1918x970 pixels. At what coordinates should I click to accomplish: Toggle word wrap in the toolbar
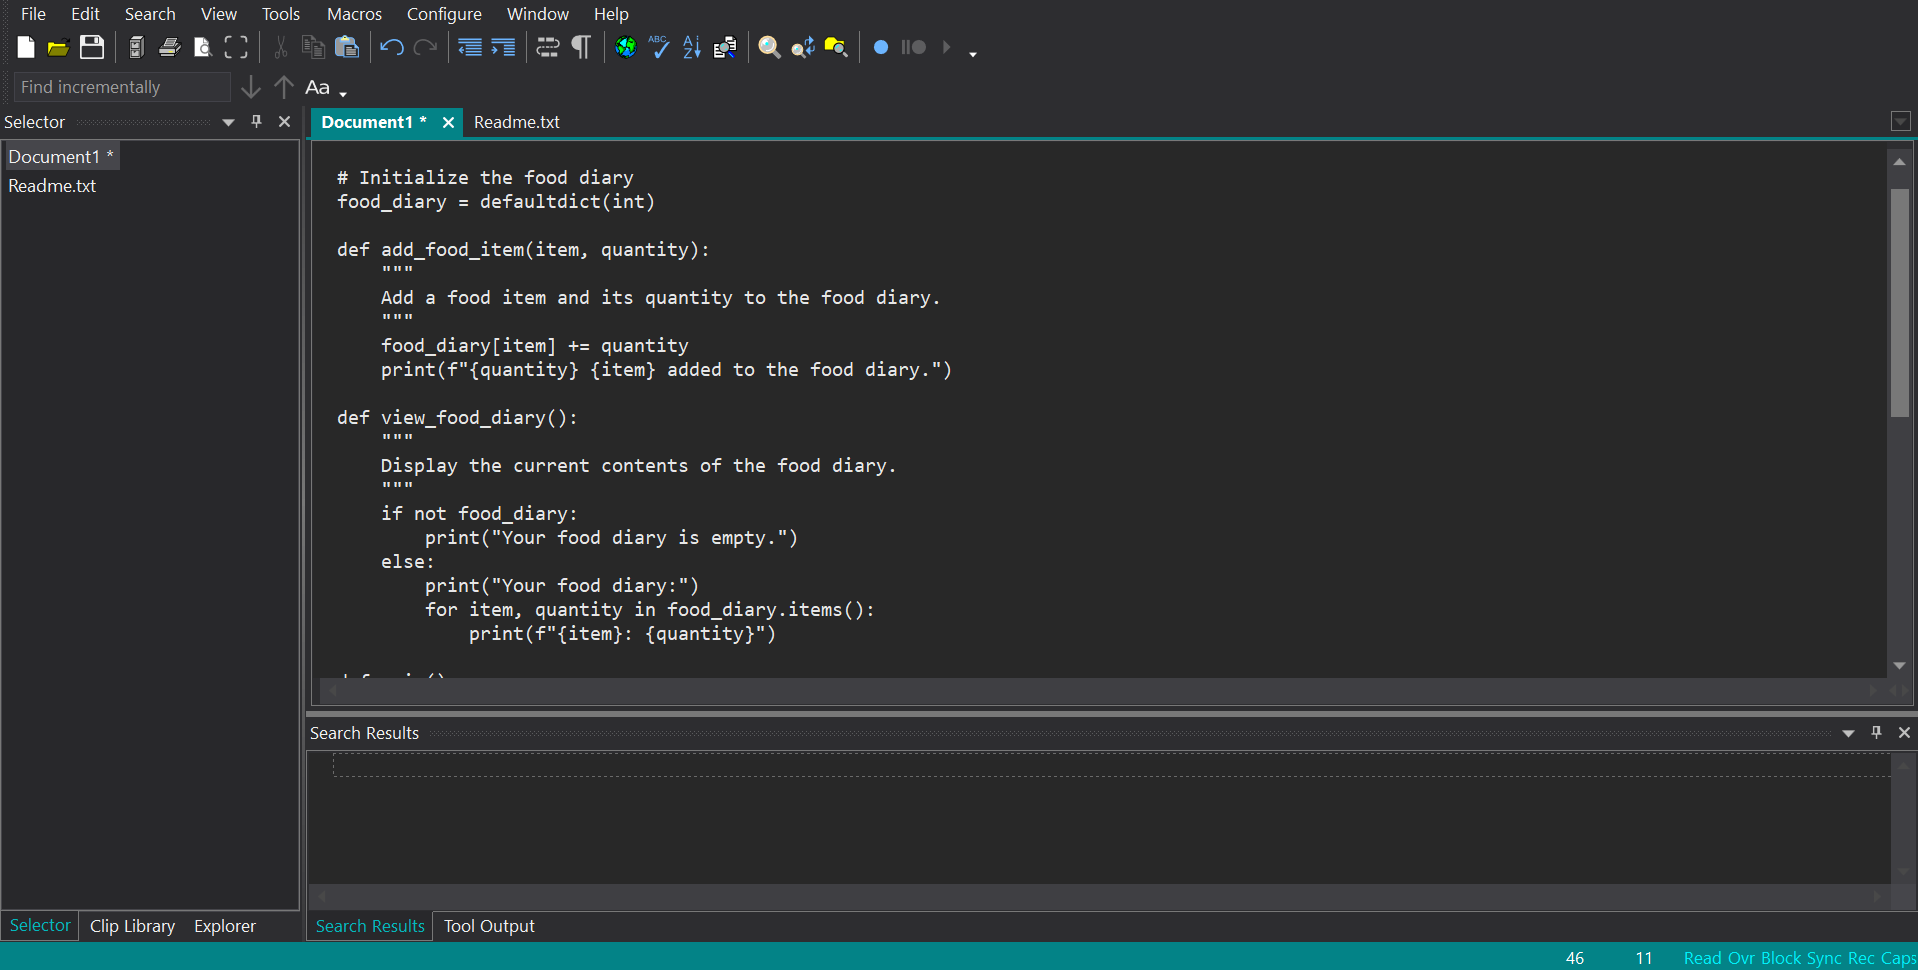tap(548, 47)
